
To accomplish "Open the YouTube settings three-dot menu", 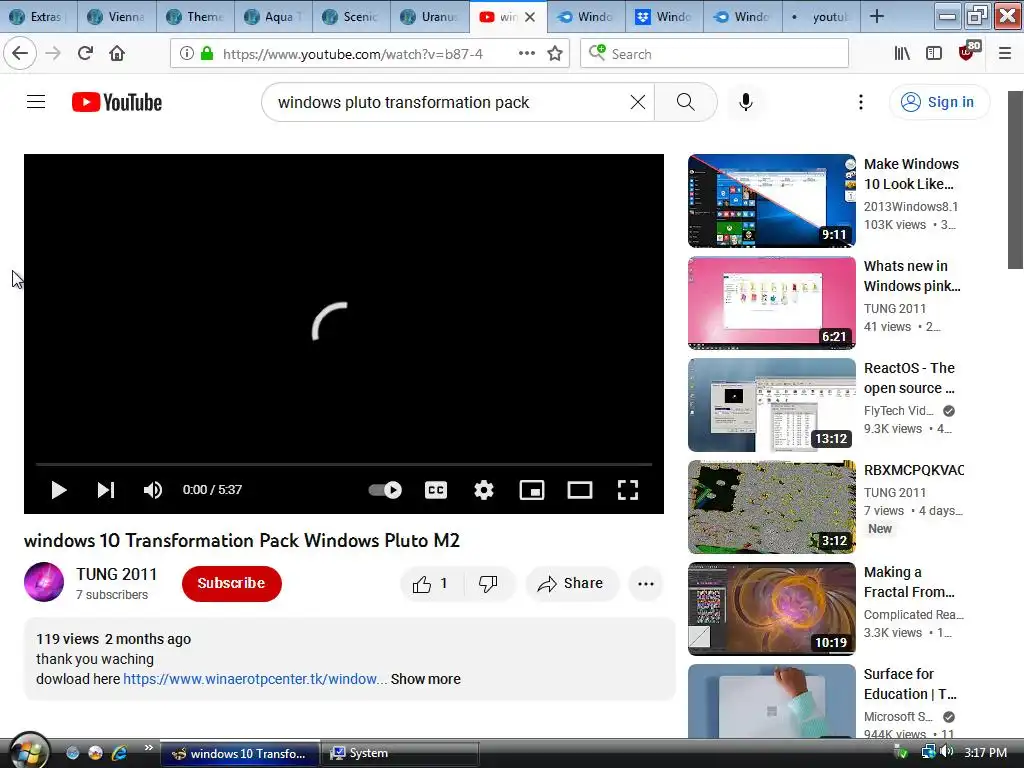I will click(x=861, y=102).
